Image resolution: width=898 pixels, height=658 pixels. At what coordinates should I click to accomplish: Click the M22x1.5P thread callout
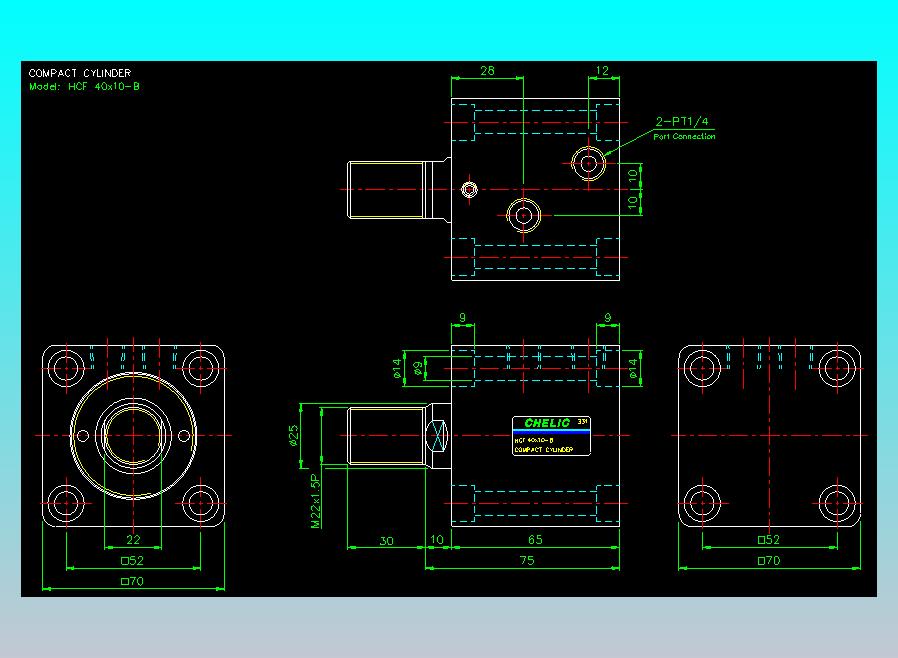pos(316,501)
